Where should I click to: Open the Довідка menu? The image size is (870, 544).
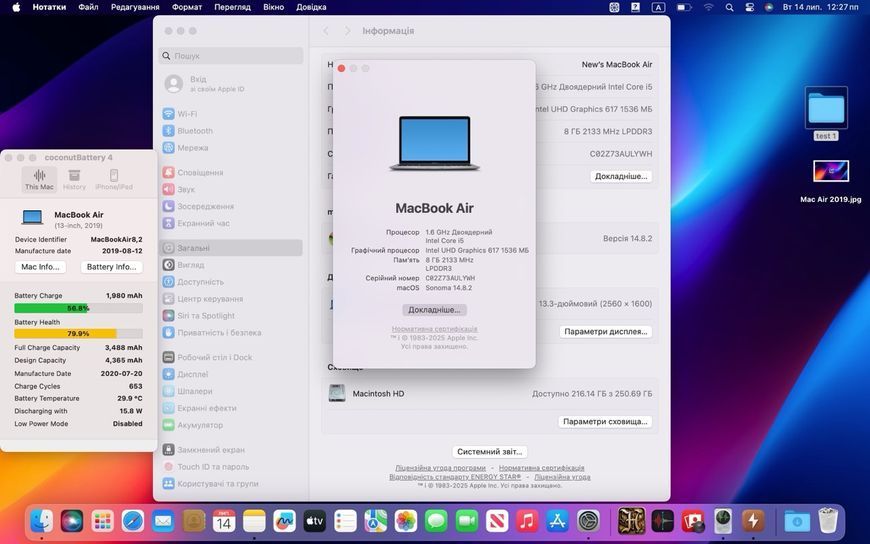click(311, 7)
